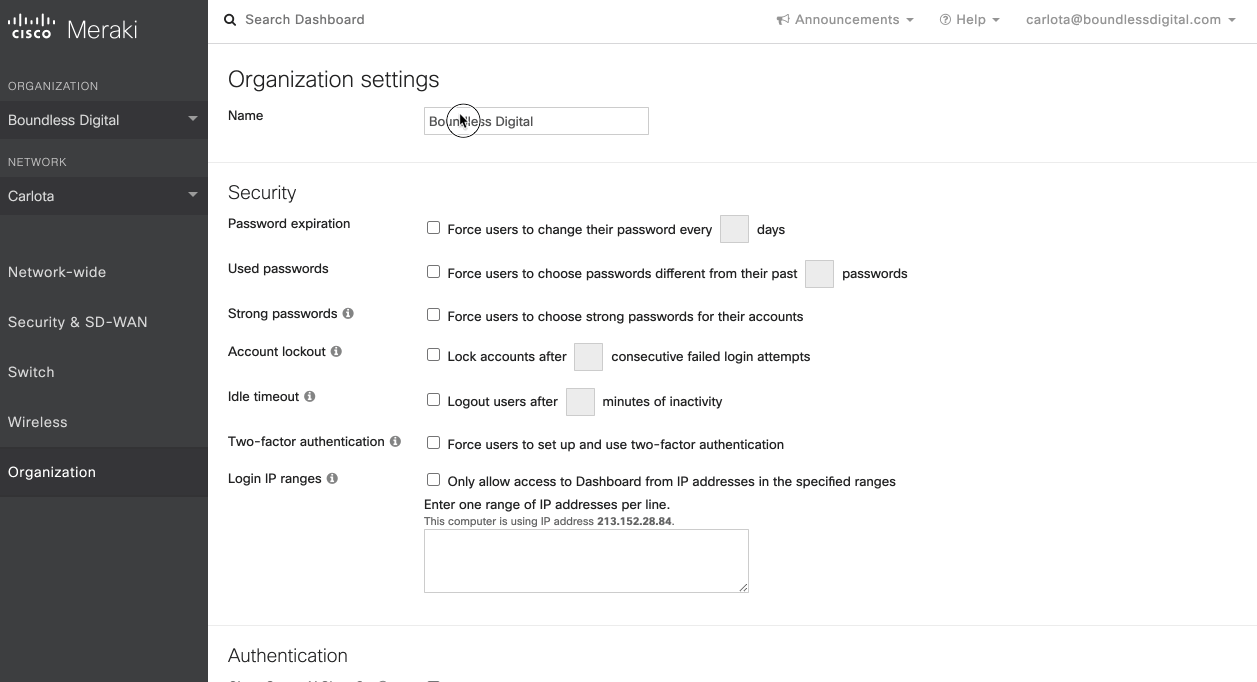Click the IP address 213.152.28.84 text
The width and height of the screenshot is (1257, 682).
[x=634, y=521]
